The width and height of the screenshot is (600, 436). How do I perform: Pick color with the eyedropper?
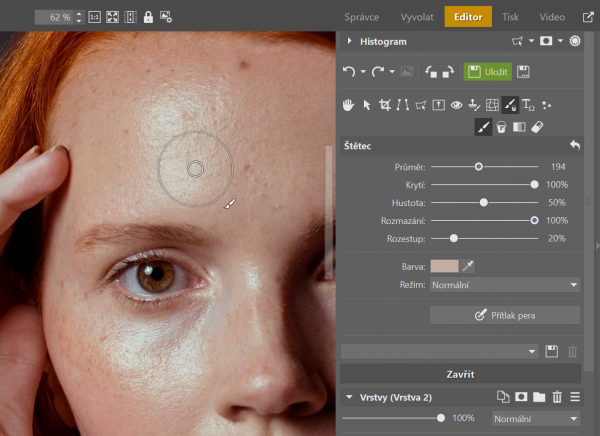point(468,266)
